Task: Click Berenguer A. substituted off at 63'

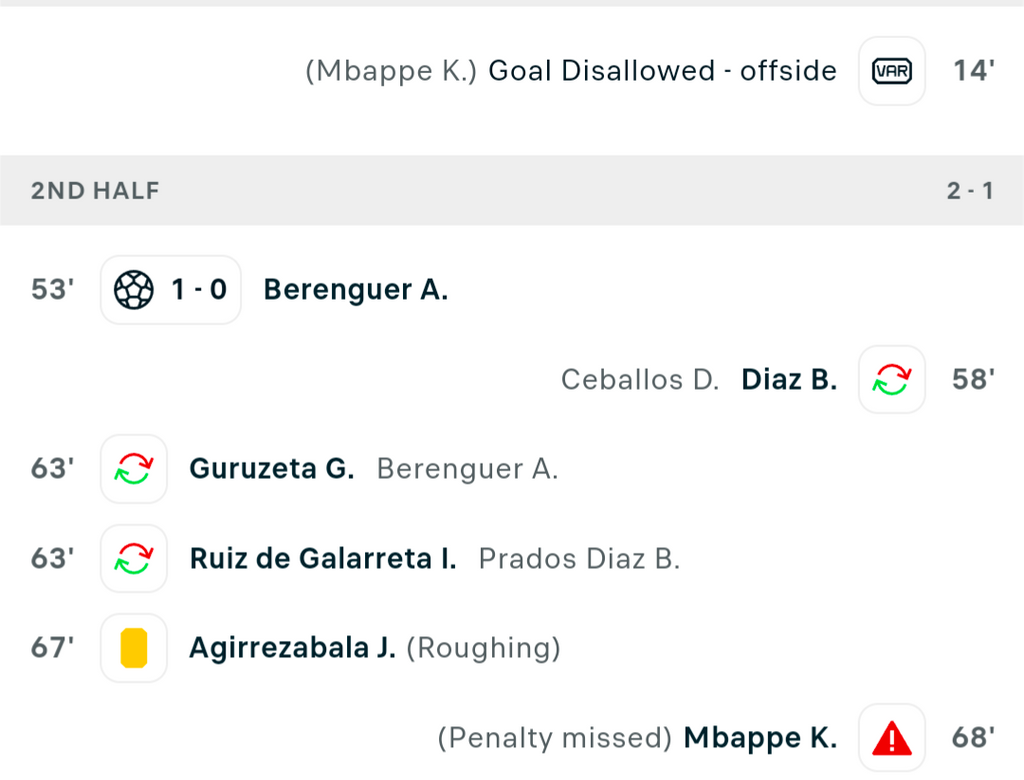Action: click(467, 469)
